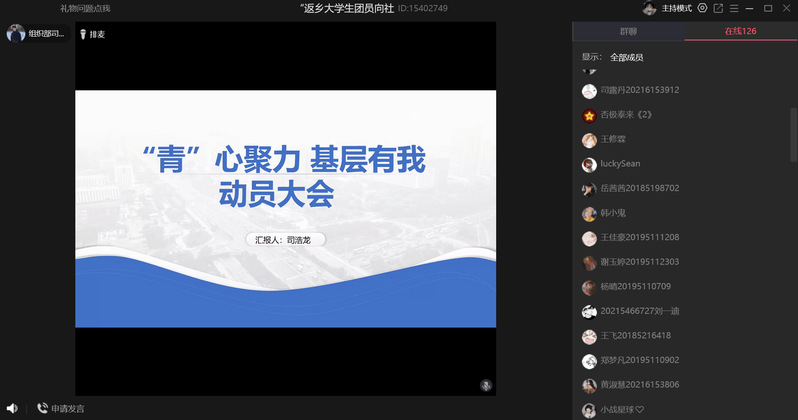Click the user avatar beside 主持模式

[x=649, y=8]
